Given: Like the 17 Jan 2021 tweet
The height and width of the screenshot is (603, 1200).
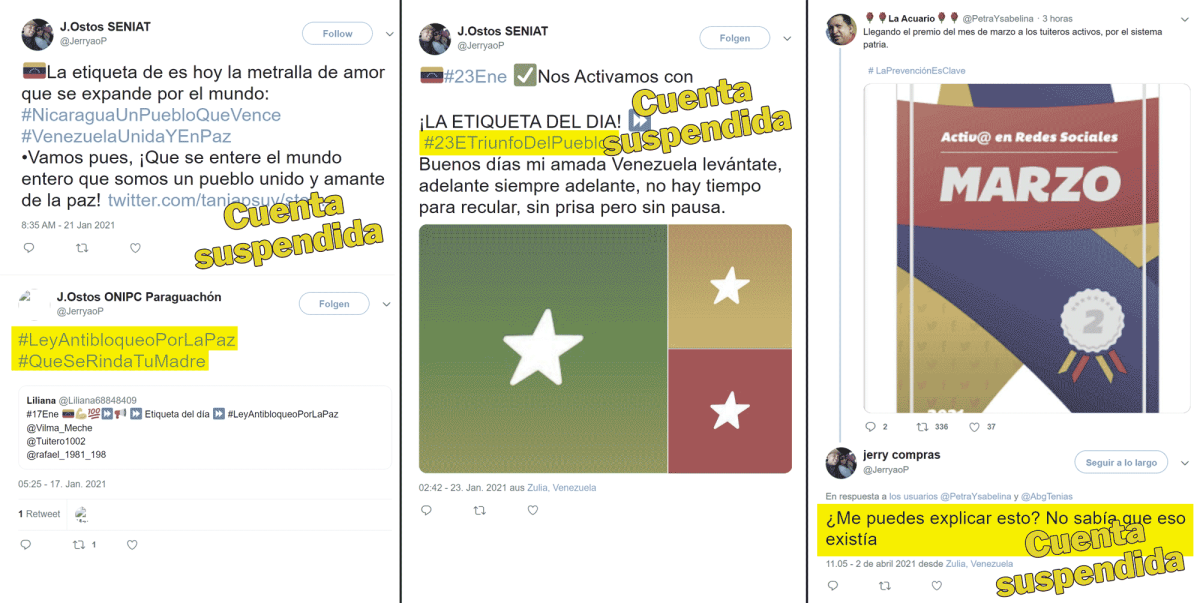Looking at the screenshot, I should (x=132, y=545).
